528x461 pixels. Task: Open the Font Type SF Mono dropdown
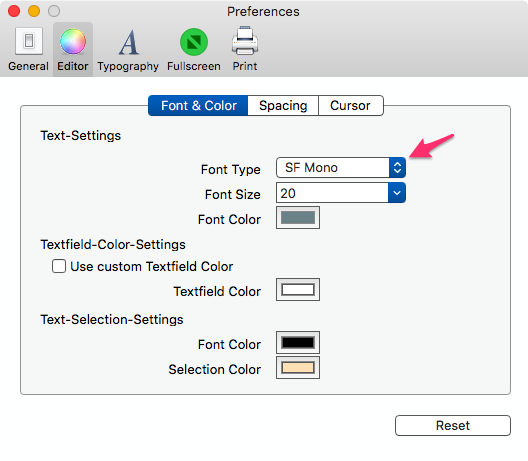[x=341, y=167]
